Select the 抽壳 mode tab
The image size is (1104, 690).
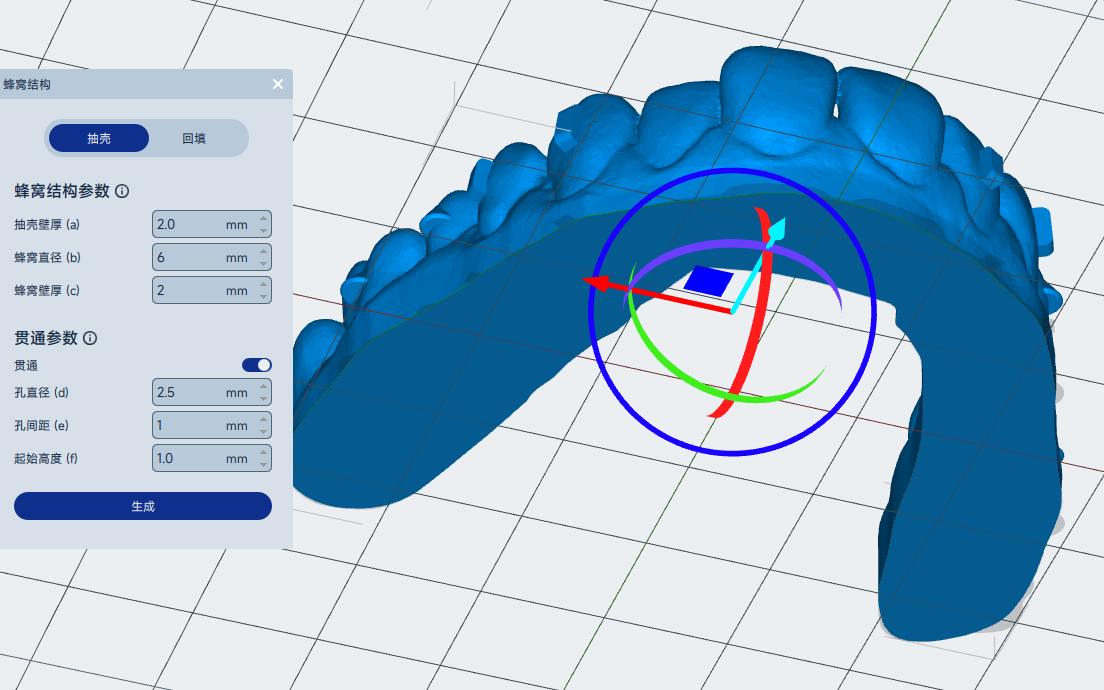pyautogui.click(x=99, y=138)
